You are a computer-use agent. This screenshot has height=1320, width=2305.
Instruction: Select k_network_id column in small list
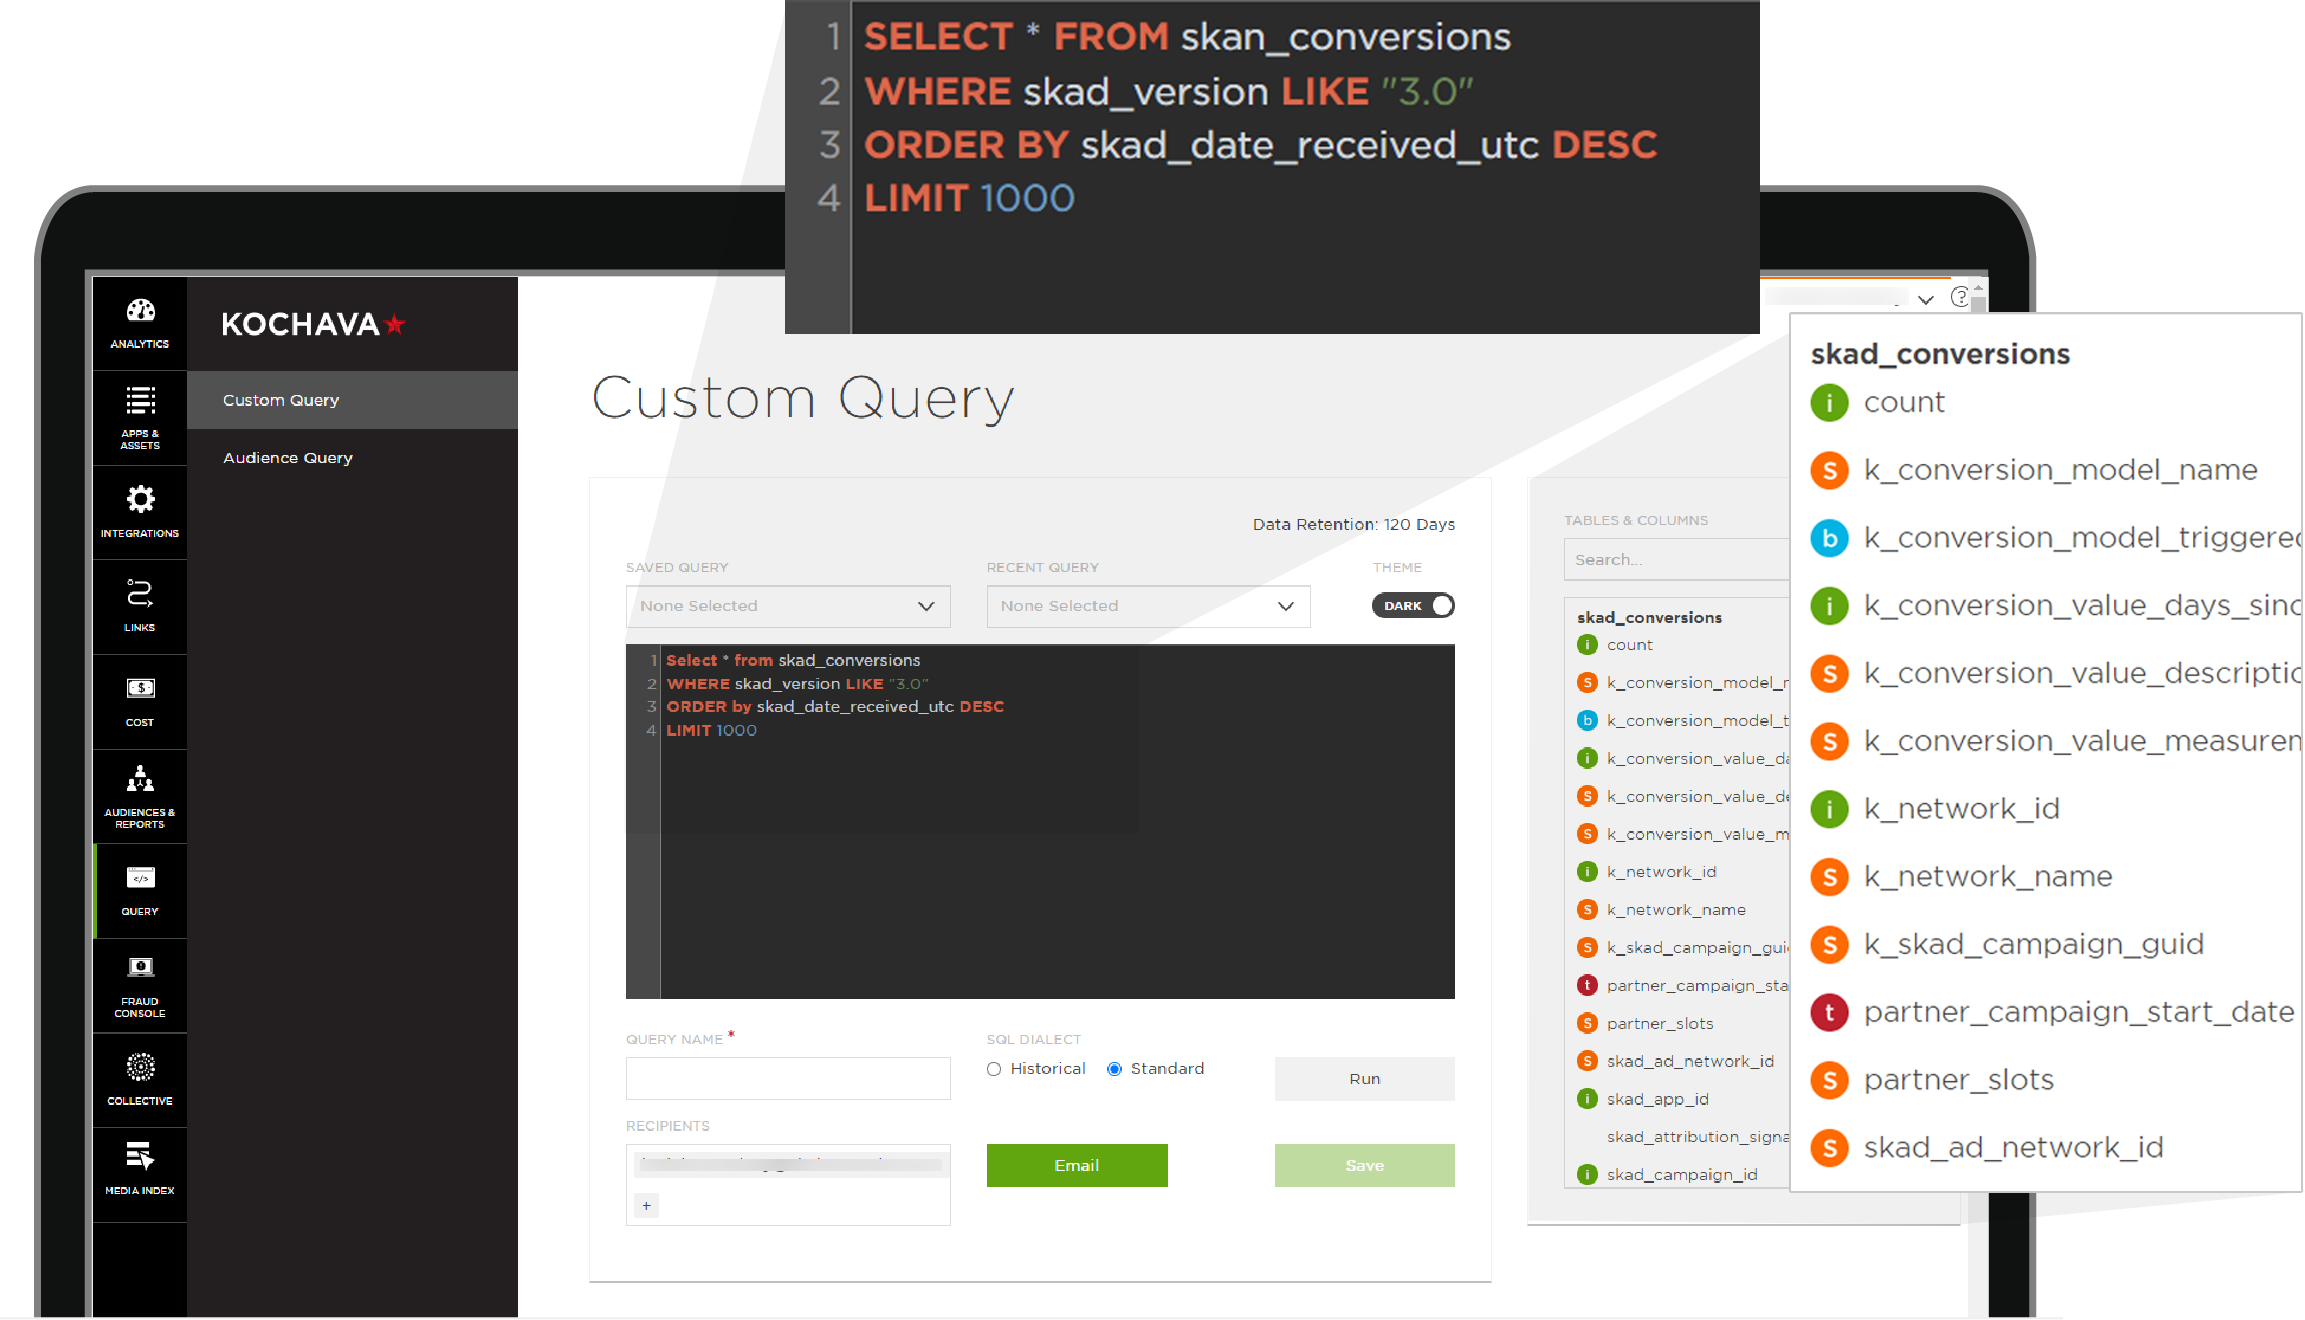click(1661, 872)
